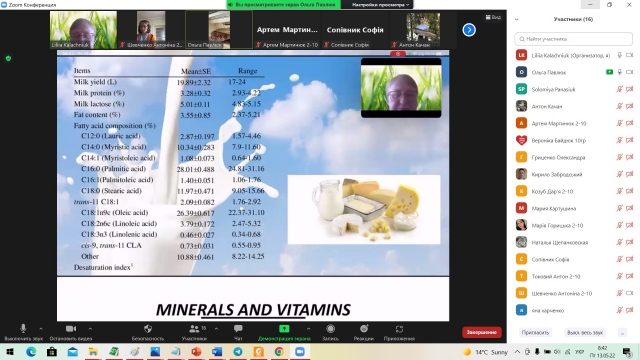Open Mail app from taskbar
Viewport: 640px width, 360px height.
(x=73, y=352)
